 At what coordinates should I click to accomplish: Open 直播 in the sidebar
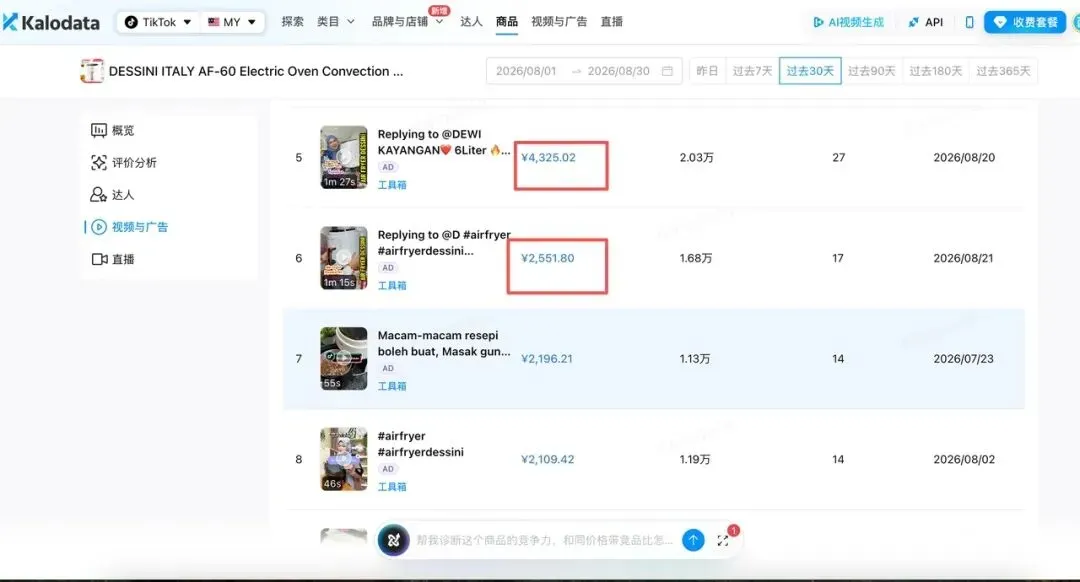click(113, 259)
